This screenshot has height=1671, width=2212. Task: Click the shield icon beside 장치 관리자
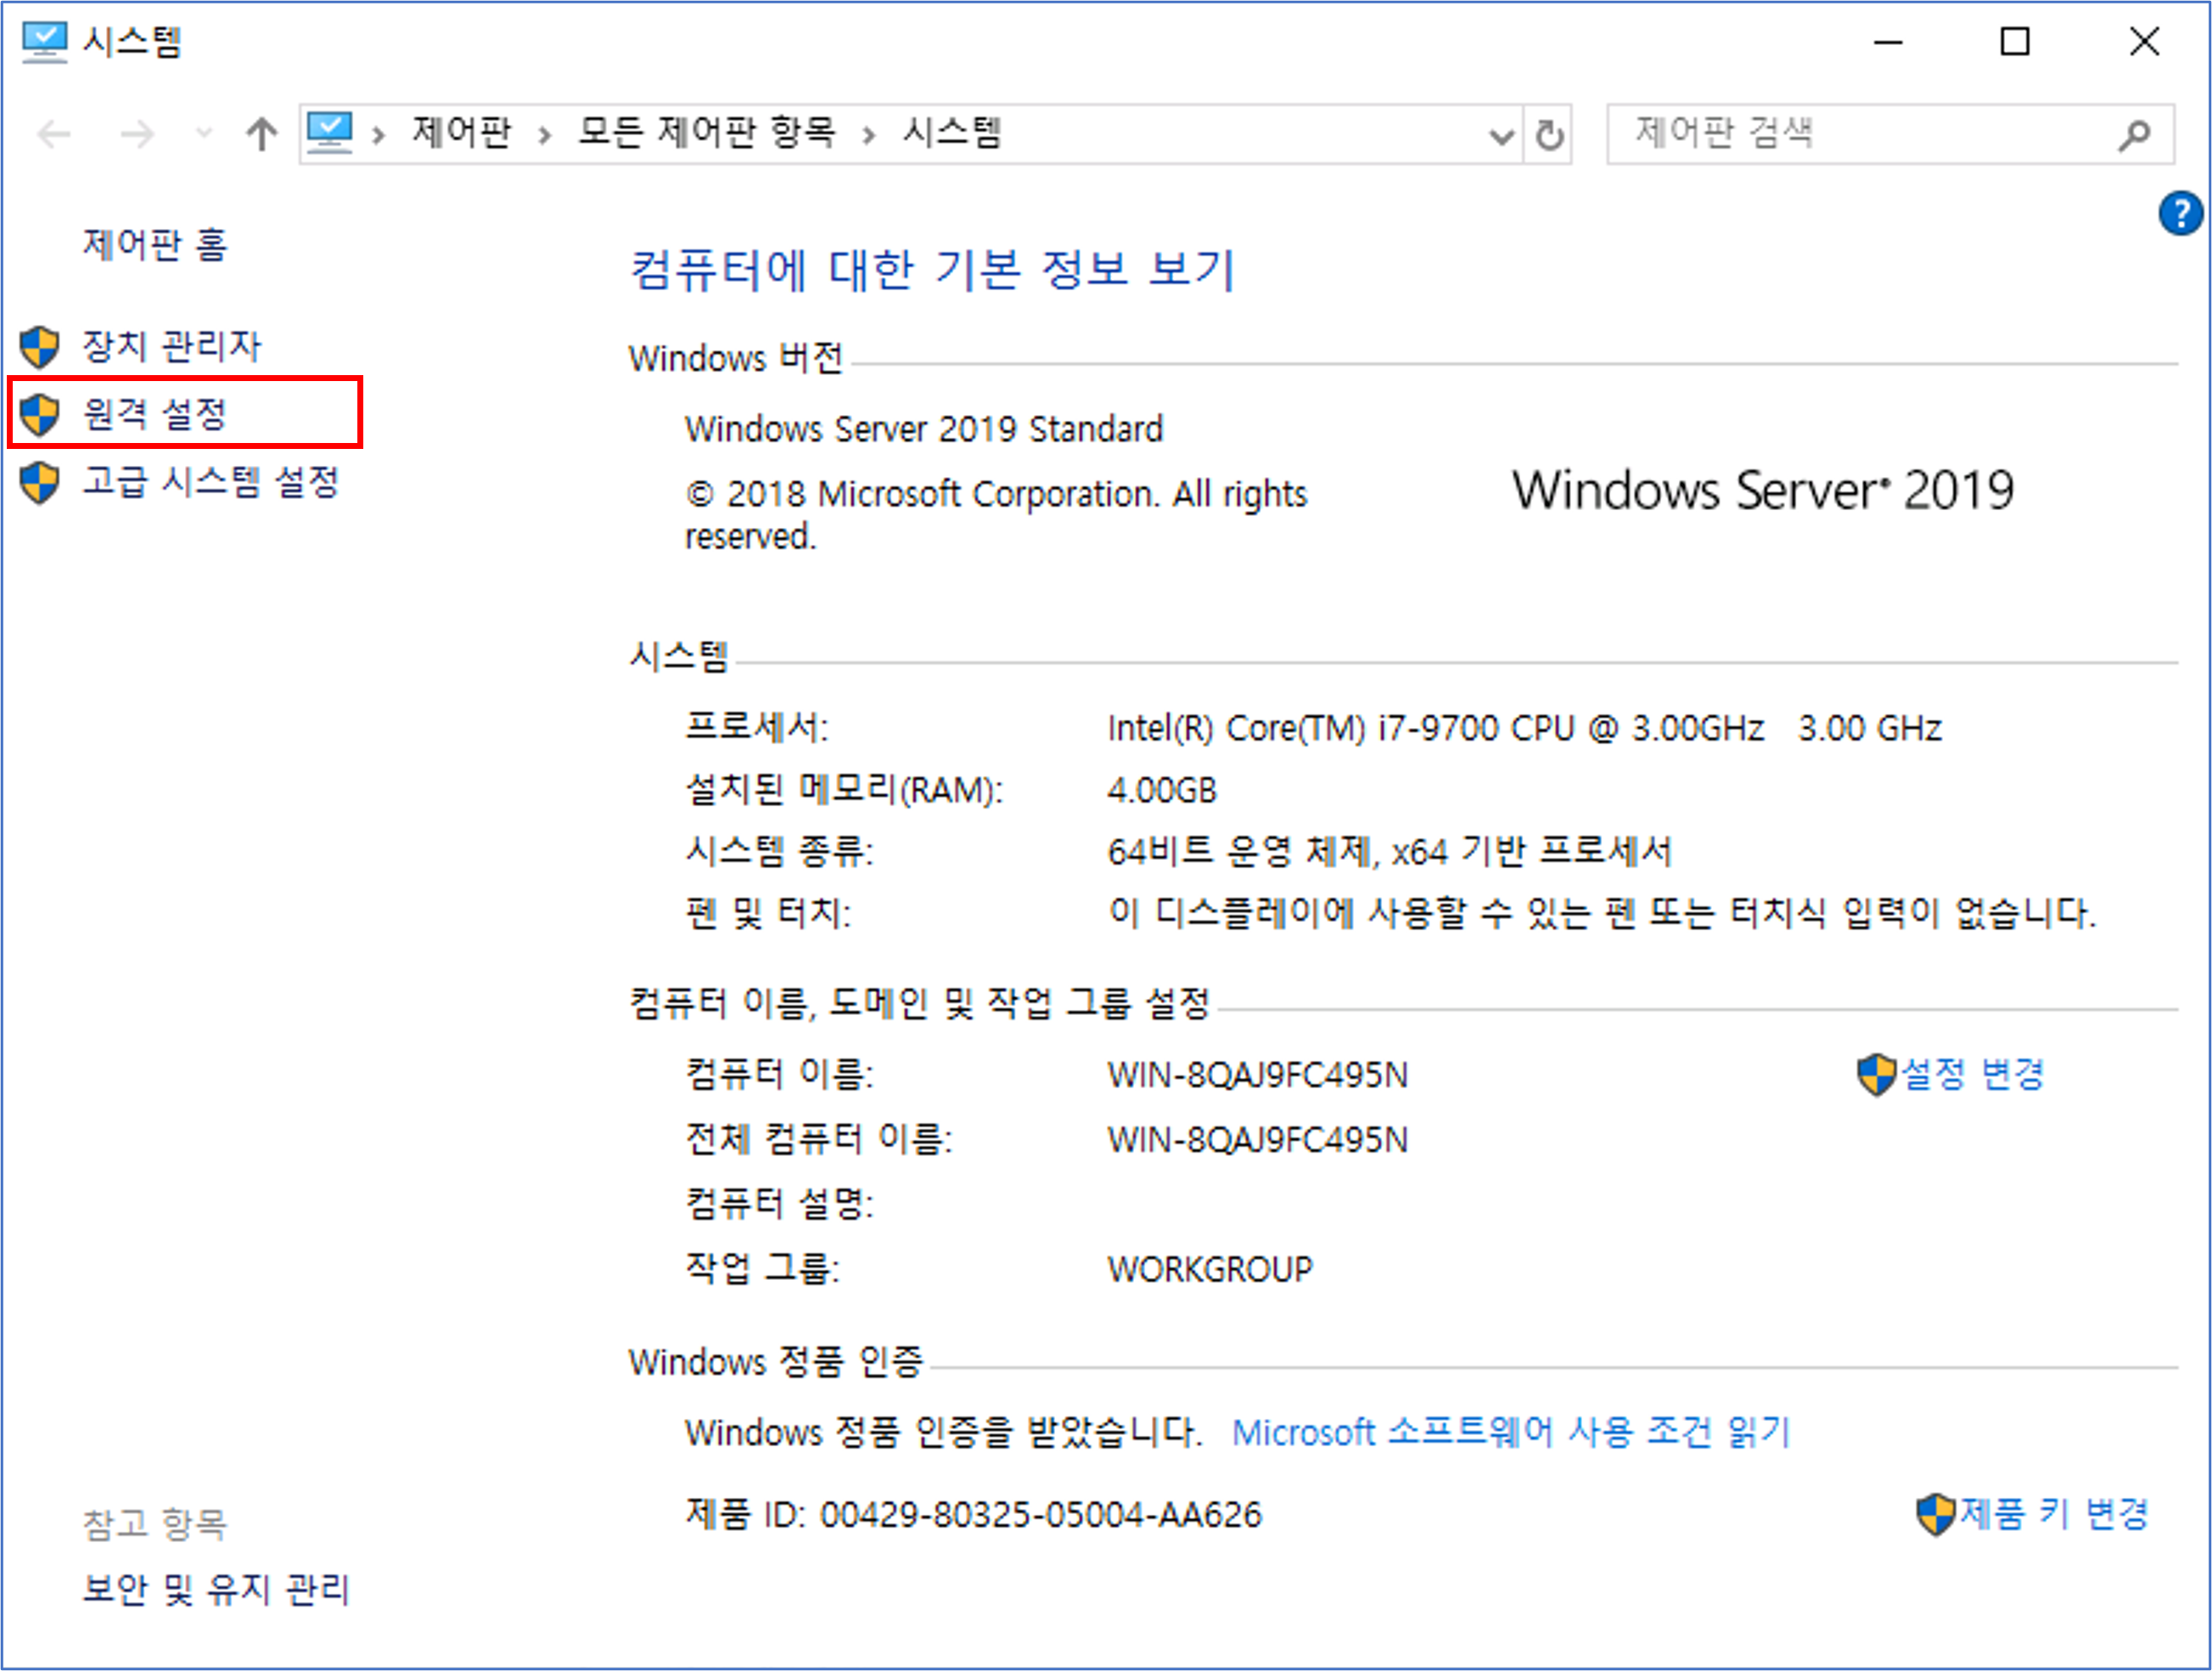coord(40,347)
